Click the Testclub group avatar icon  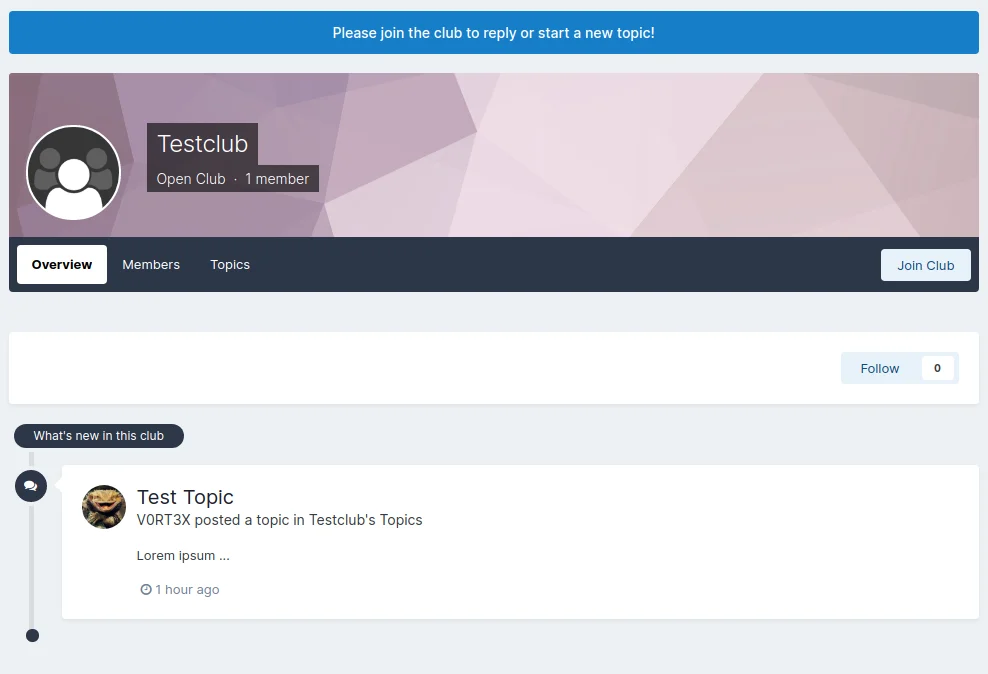pos(73,173)
